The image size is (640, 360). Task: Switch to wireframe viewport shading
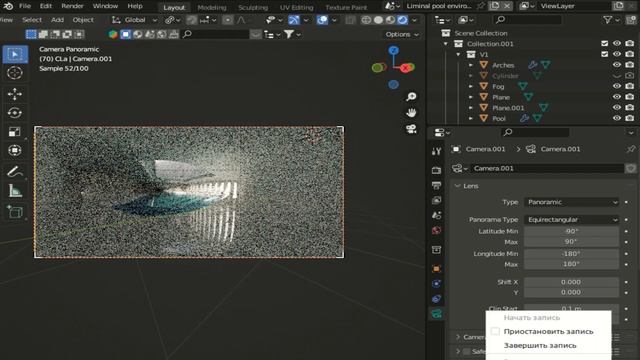coord(366,20)
